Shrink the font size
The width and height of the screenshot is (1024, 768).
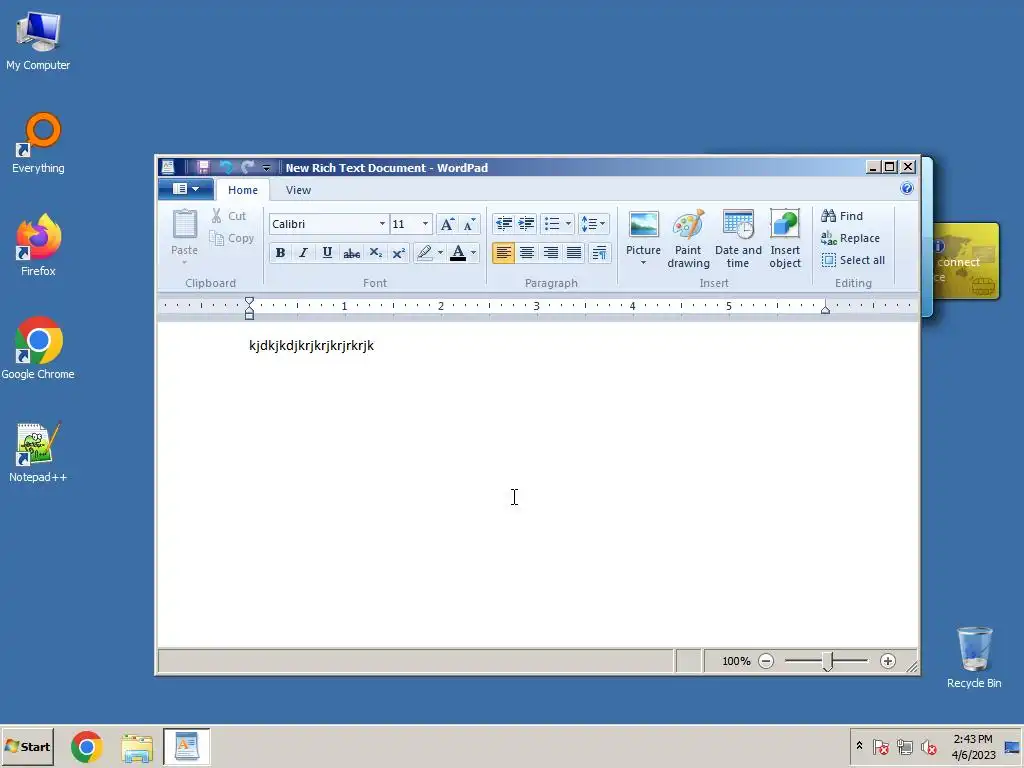pyautogui.click(x=470, y=225)
